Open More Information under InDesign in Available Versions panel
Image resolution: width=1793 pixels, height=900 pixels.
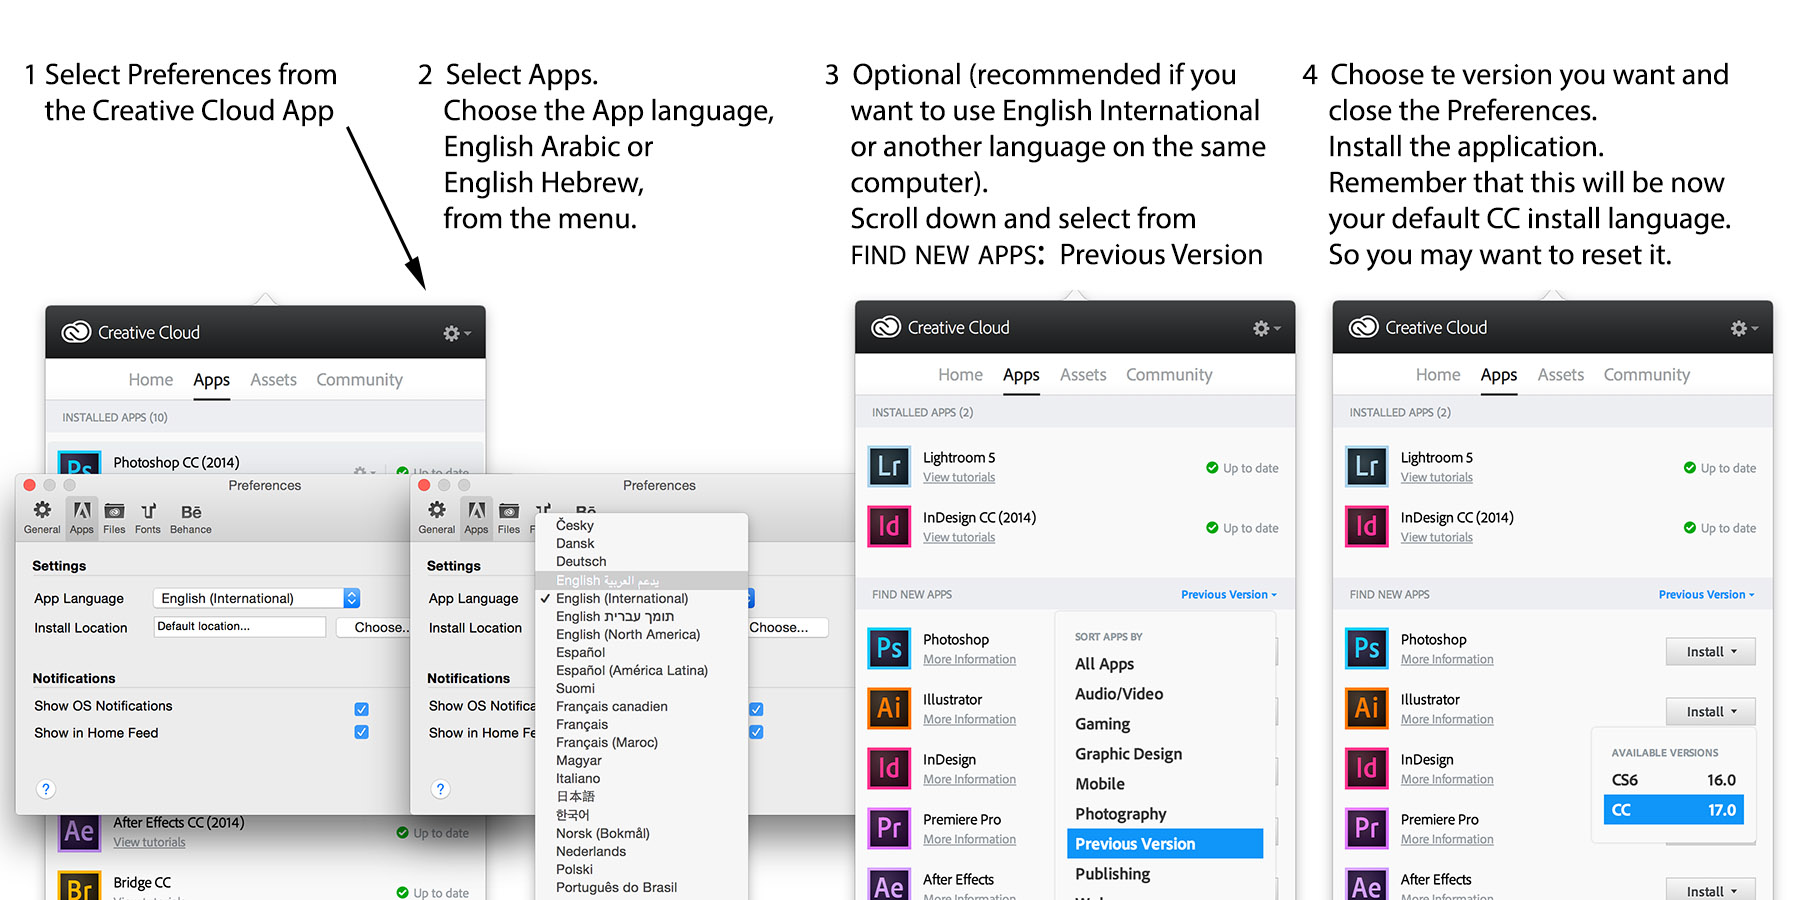(x=1447, y=779)
